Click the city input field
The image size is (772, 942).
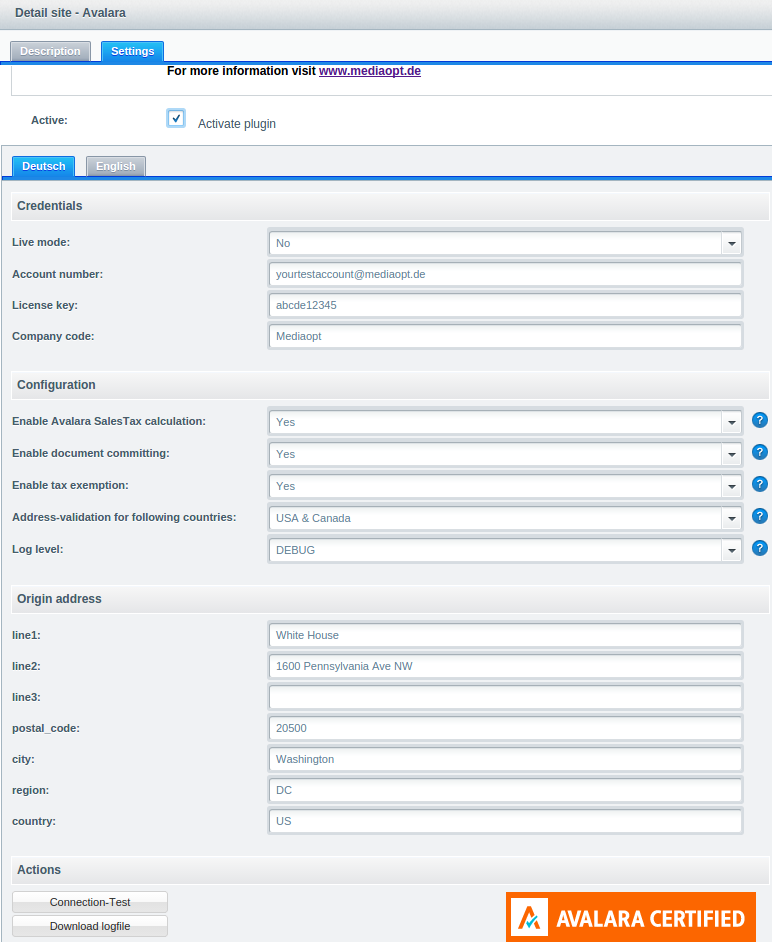(505, 759)
